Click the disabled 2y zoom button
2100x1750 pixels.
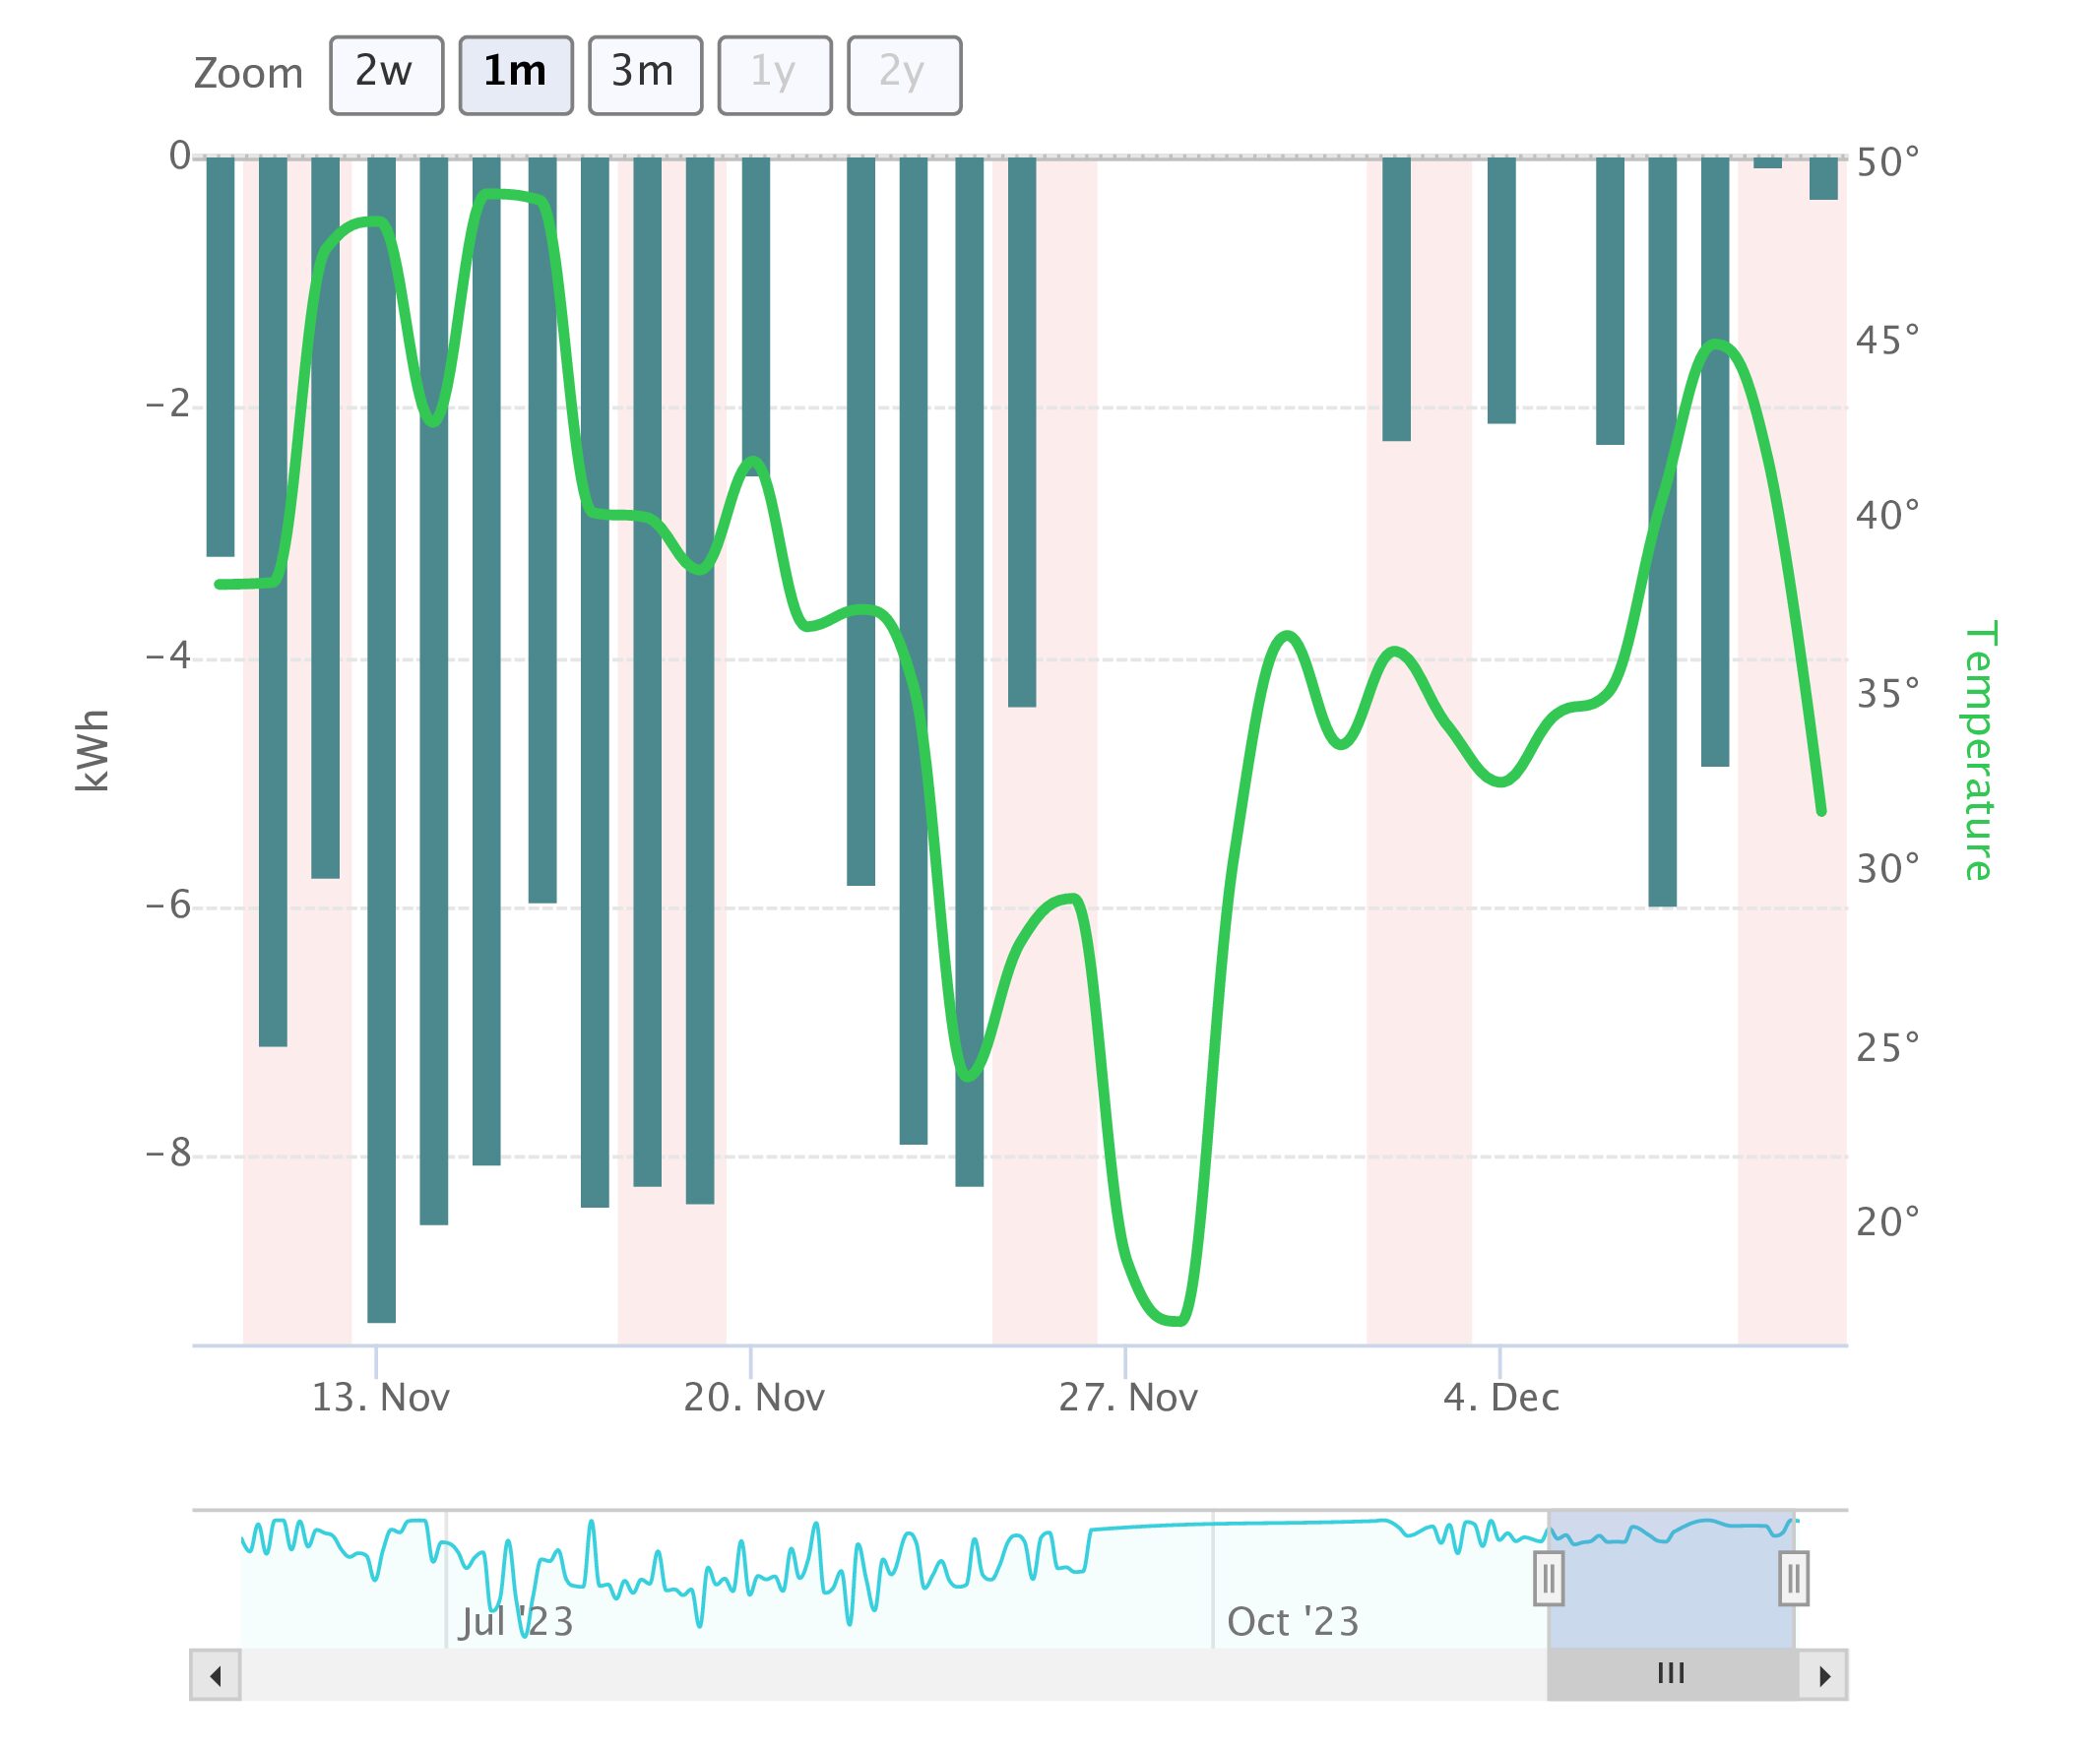[x=904, y=76]
